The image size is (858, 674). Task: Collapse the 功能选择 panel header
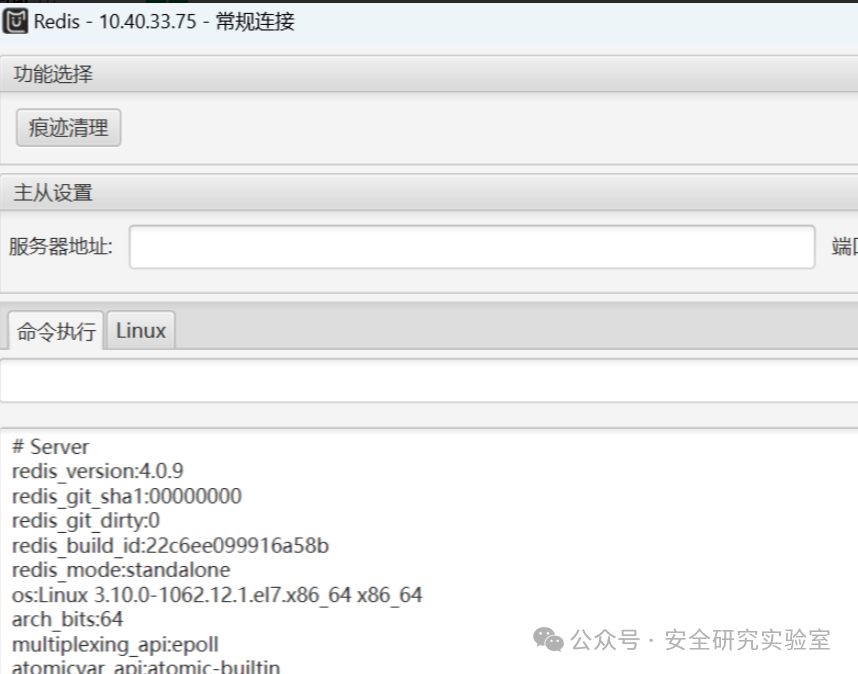click(x=429, y=74)
